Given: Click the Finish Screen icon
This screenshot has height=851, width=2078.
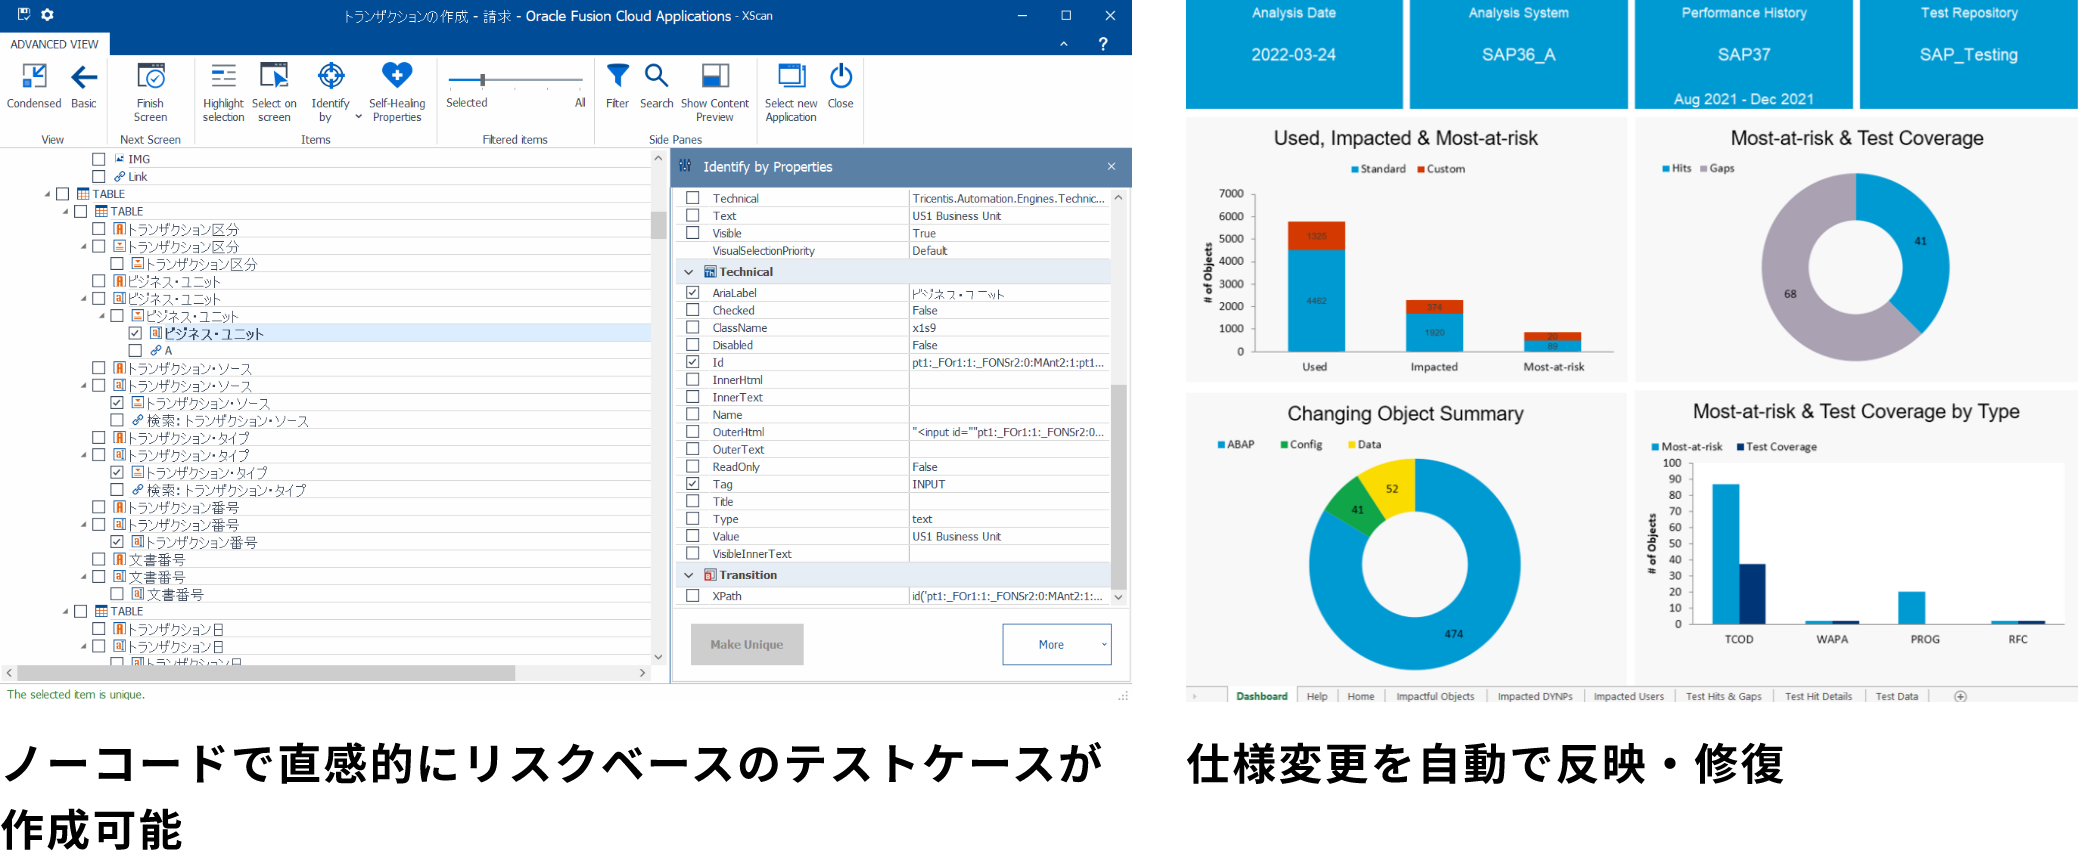Looking at the screenshot, I should (x=150, y=76).
